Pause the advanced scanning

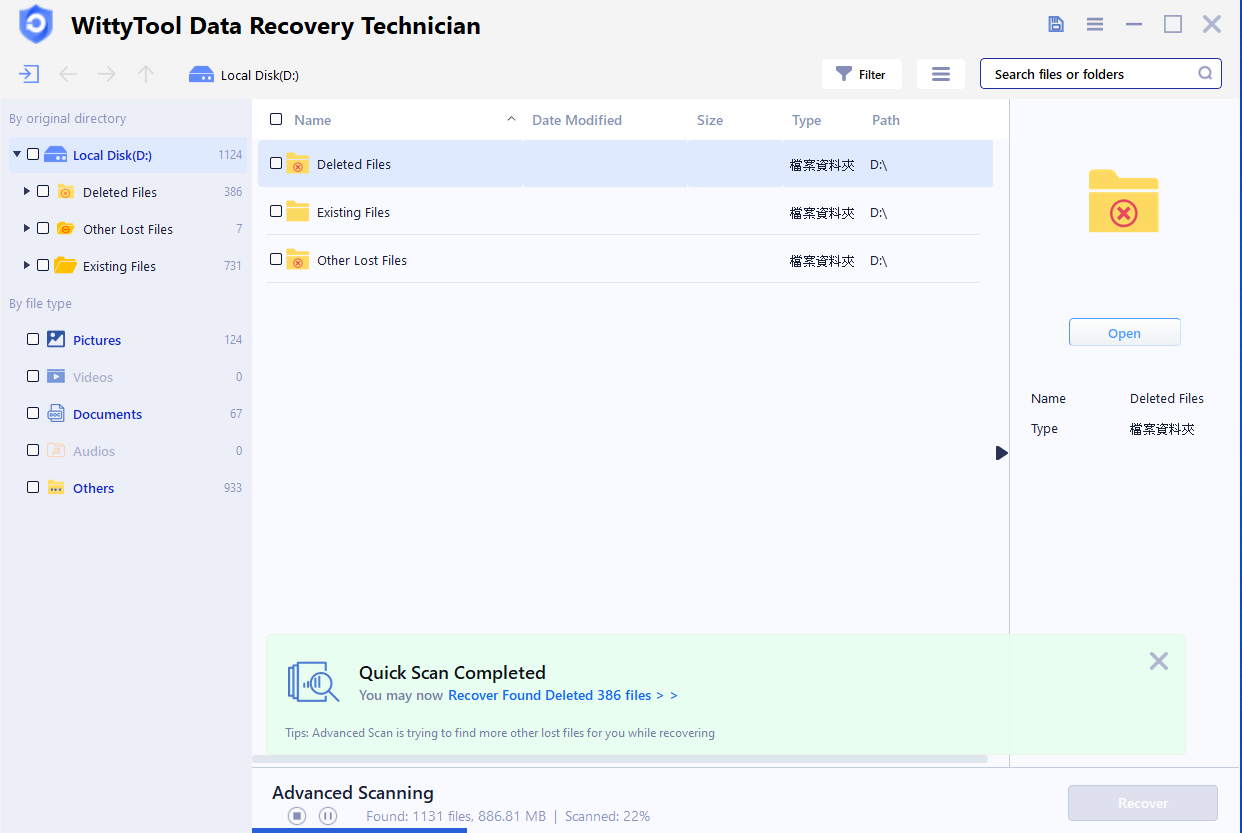[328, 816]
